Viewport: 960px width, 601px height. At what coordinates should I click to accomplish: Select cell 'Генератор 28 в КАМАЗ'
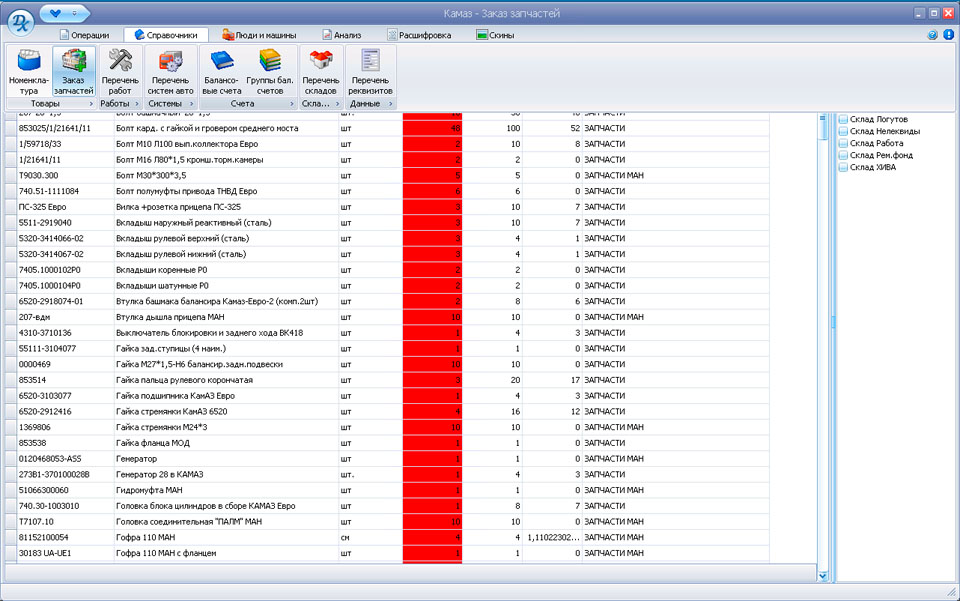(x=226, y=474)
